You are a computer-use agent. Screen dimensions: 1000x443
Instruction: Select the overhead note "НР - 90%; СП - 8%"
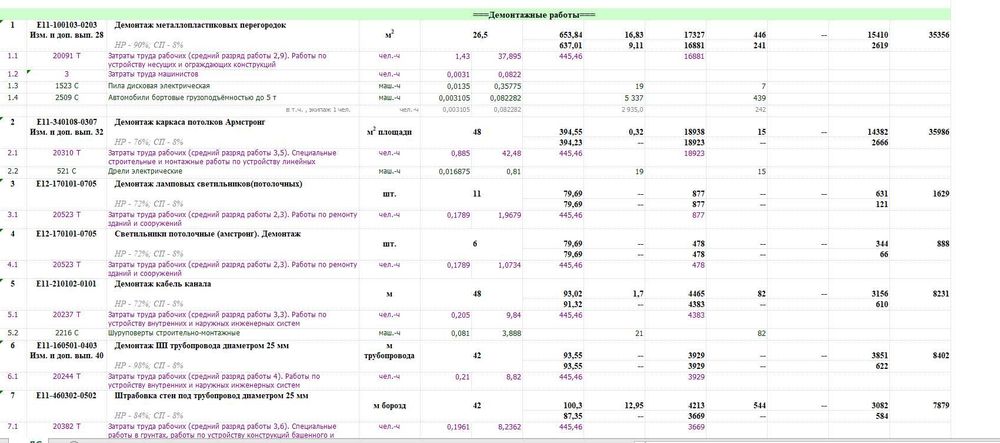pos(149,45)
